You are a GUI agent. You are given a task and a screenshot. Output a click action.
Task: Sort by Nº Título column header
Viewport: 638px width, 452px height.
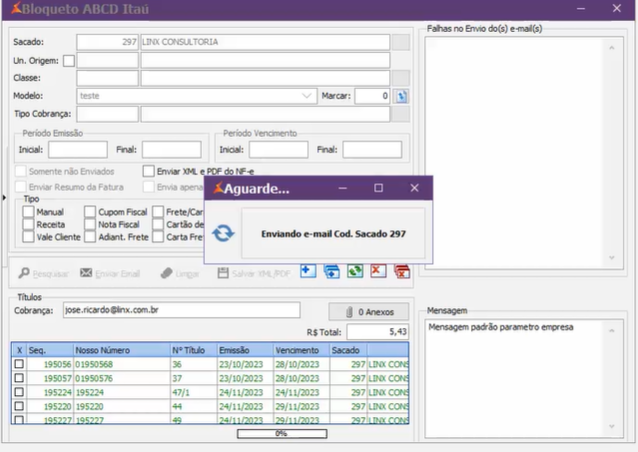pyautogui.click(x=194, y=350)
